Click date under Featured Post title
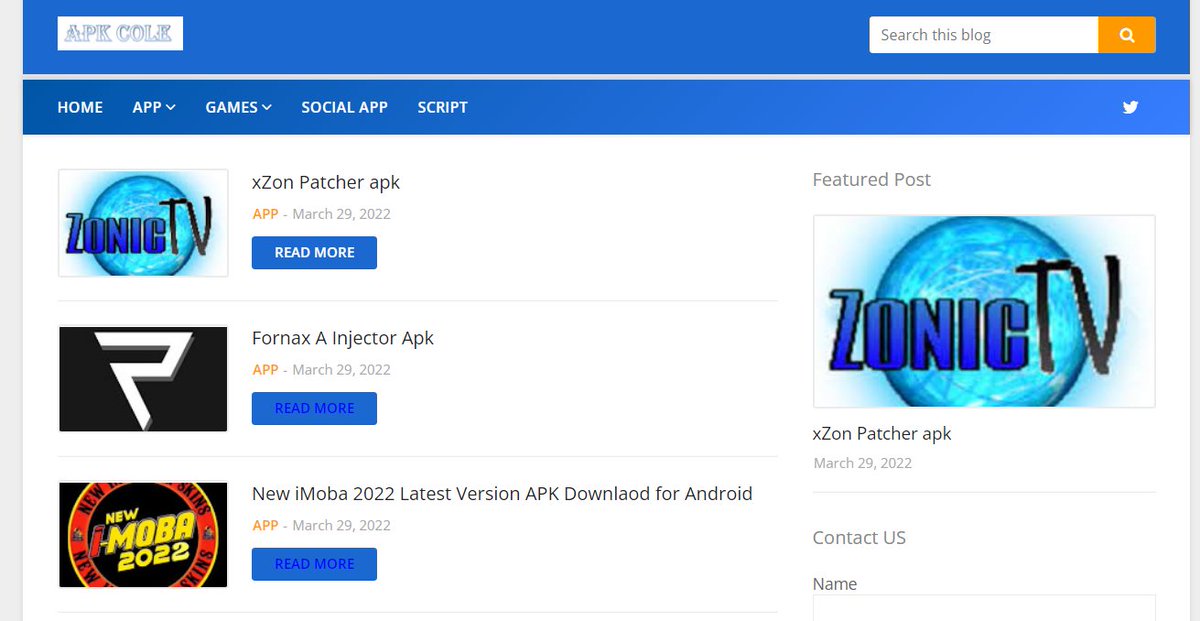This screenshot has width=1200, height=621. pos(863,463)
